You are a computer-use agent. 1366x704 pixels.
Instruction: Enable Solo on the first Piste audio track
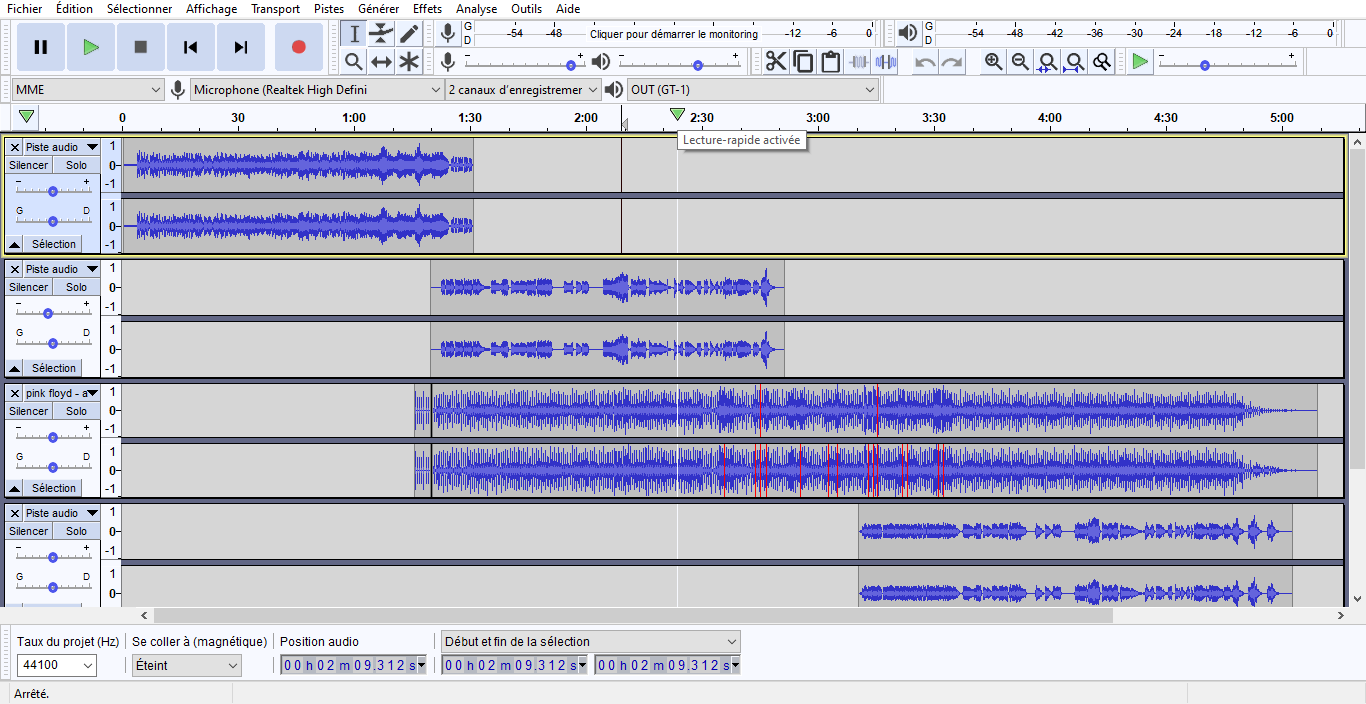[75, 164]
